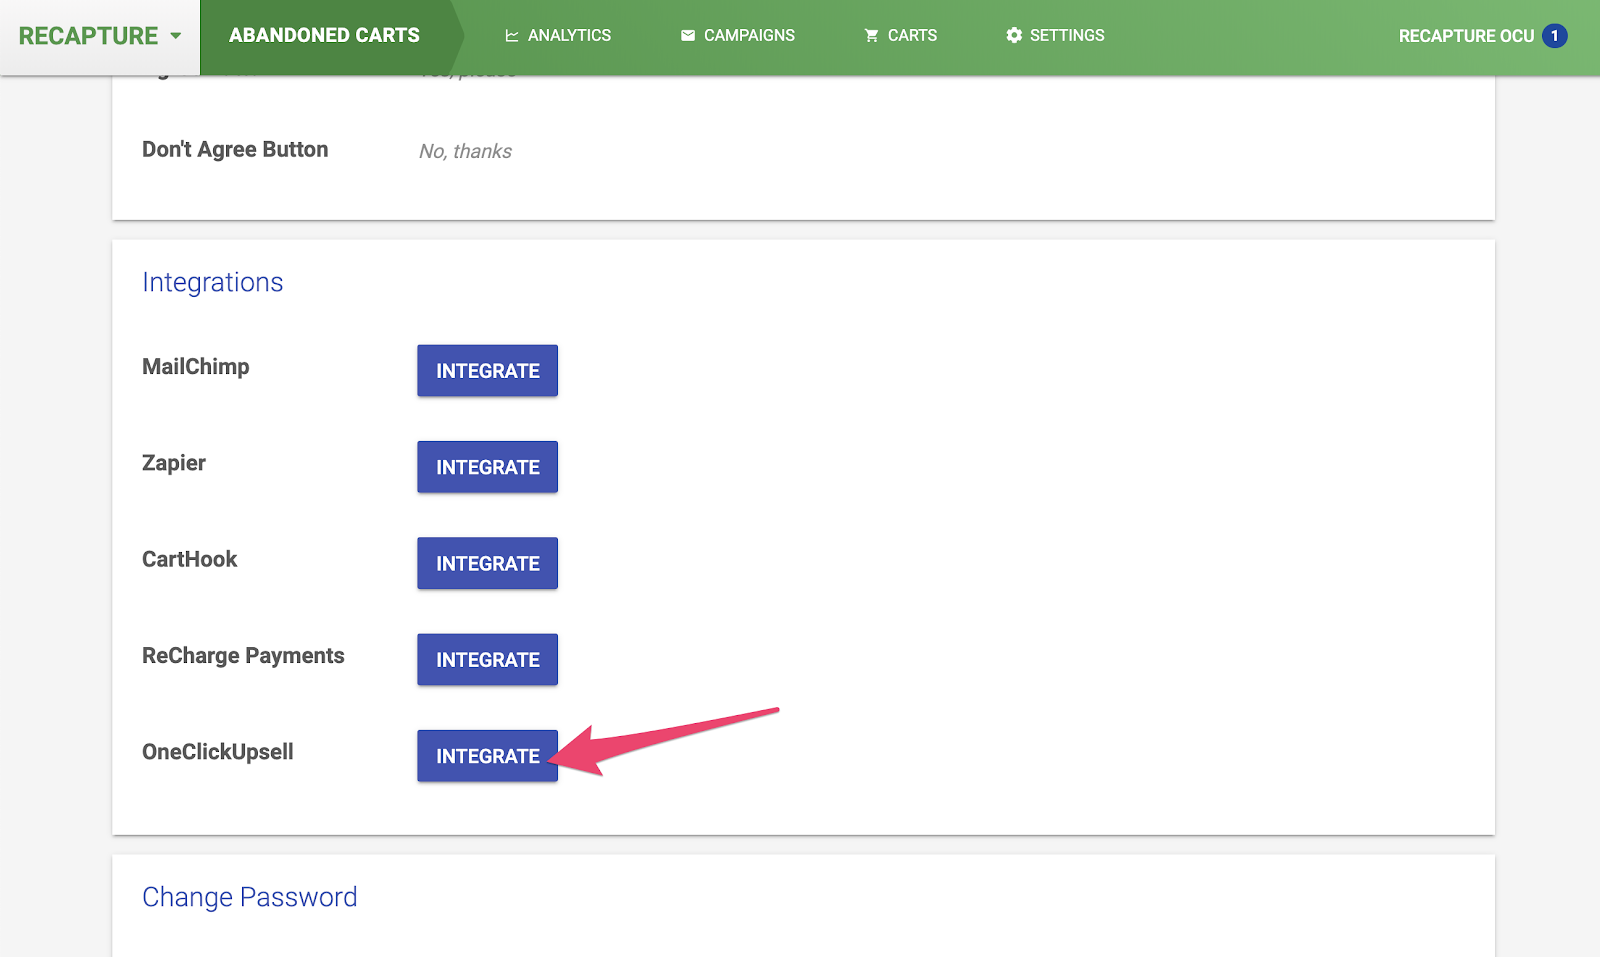Open the Campaigns menu item

coord(738,36)
